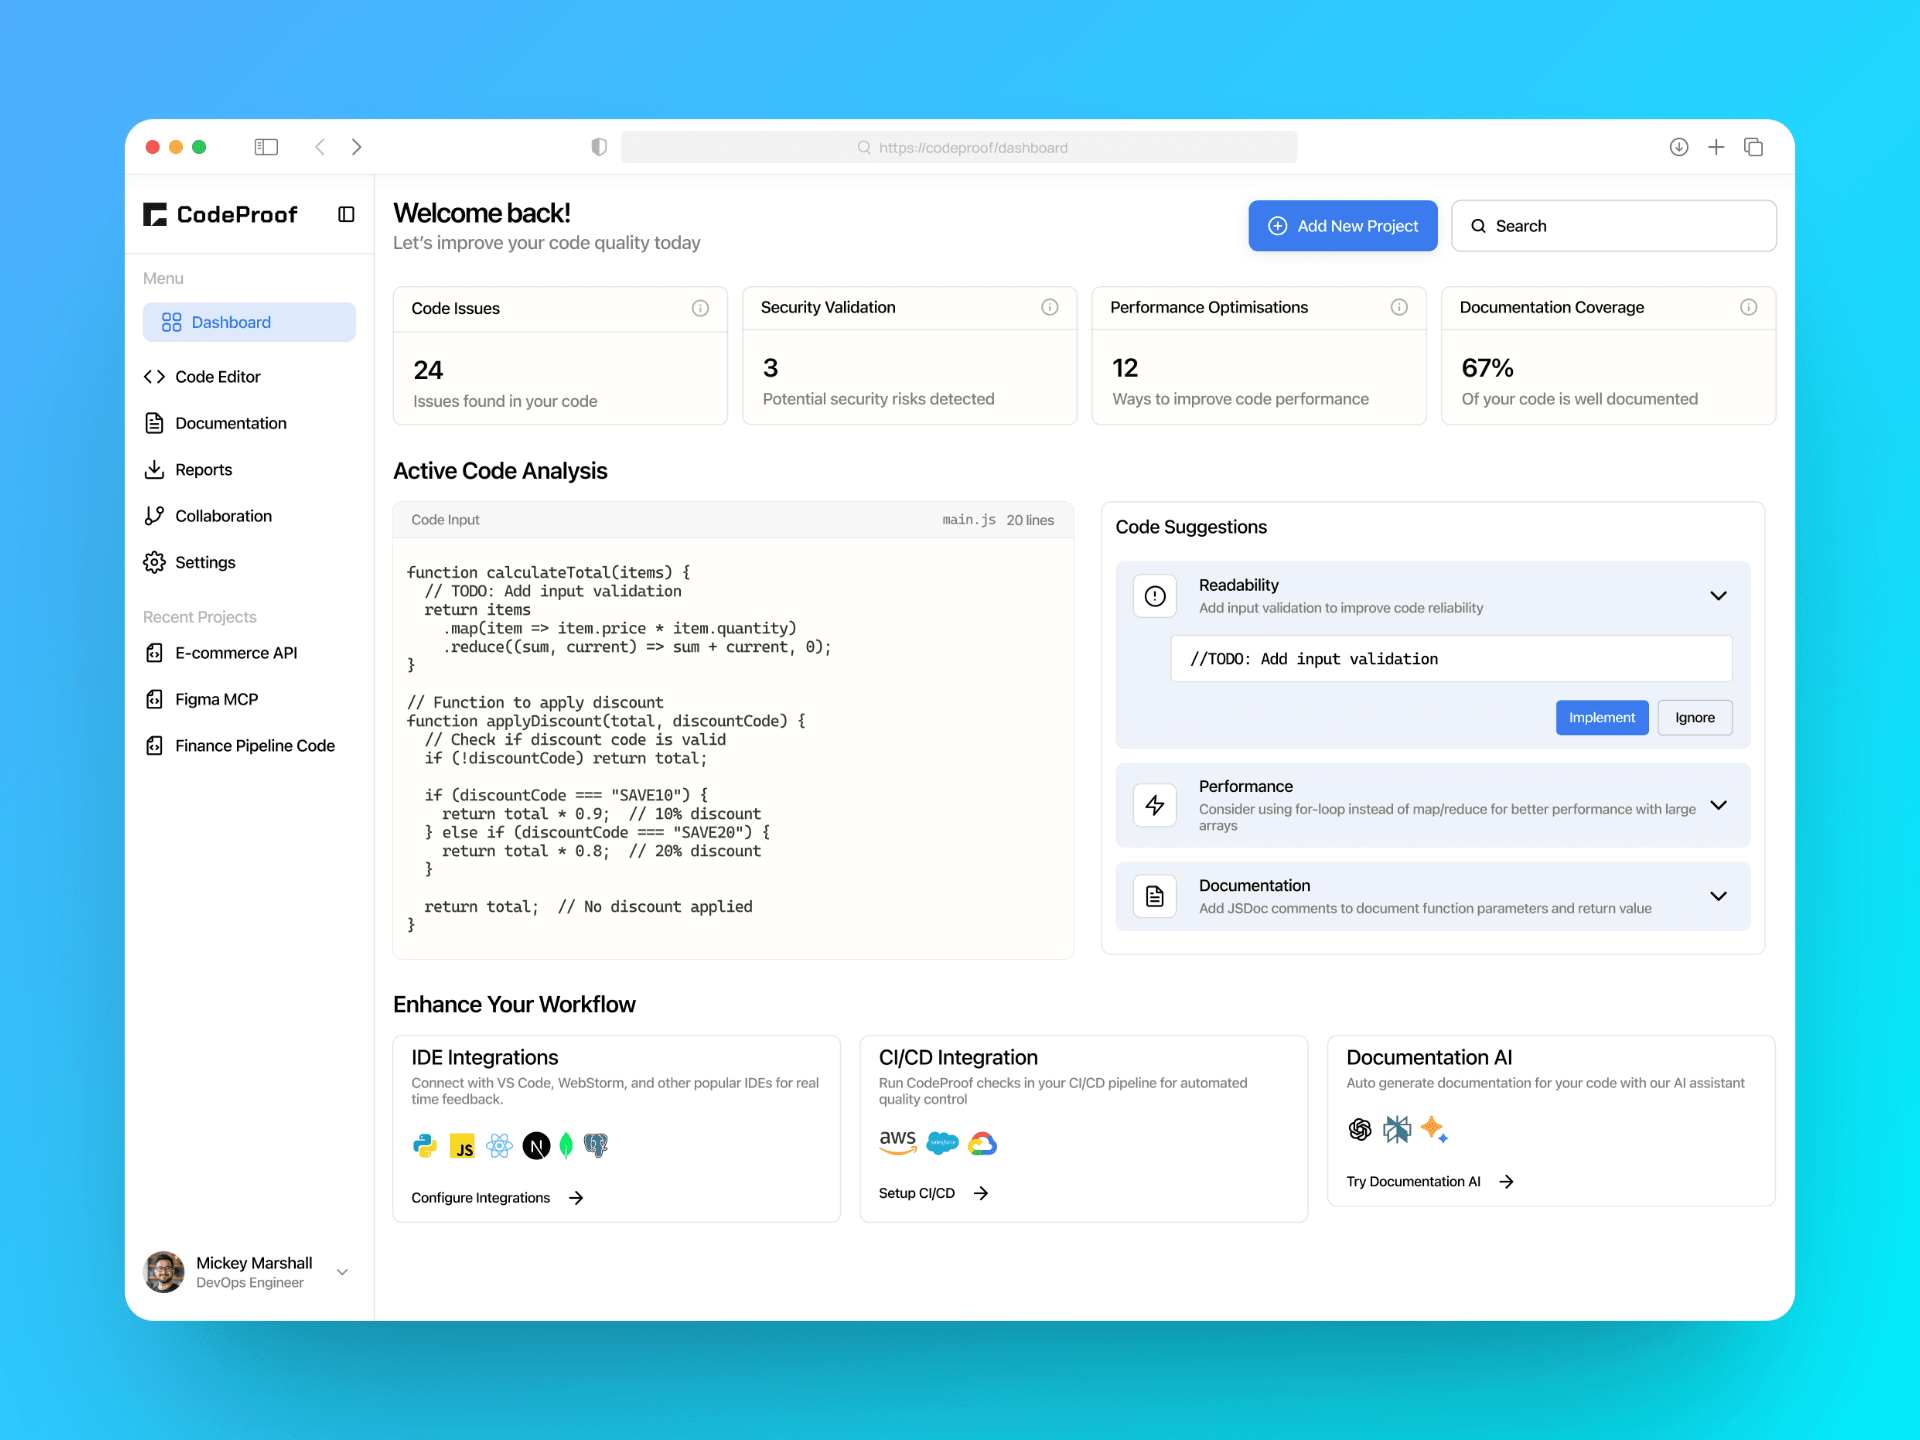This screenshot has height=1440, width=1920.
Task: Click Add New Project button
Action: [1342, 226]
